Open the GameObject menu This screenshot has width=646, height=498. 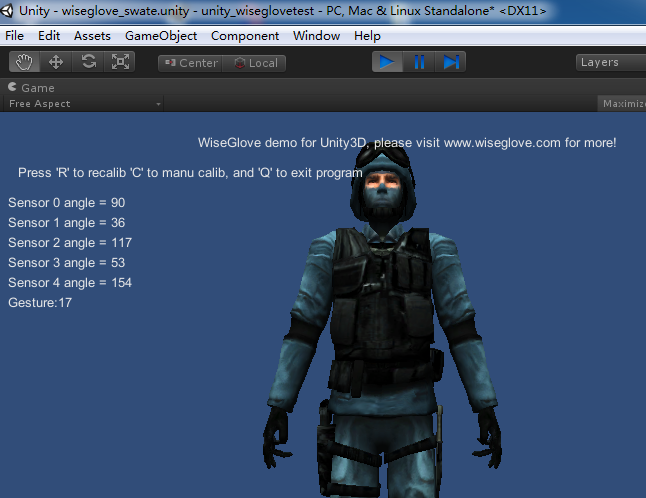(160, 36)
